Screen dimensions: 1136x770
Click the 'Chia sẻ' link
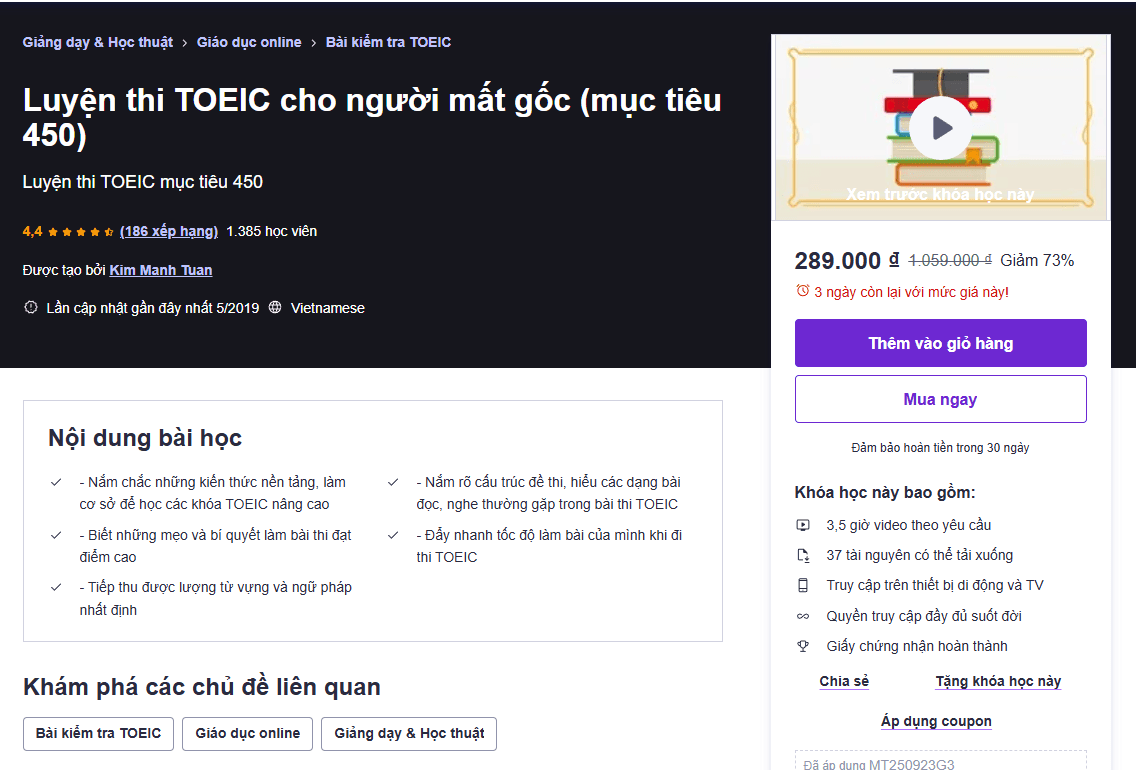point(844,681)
